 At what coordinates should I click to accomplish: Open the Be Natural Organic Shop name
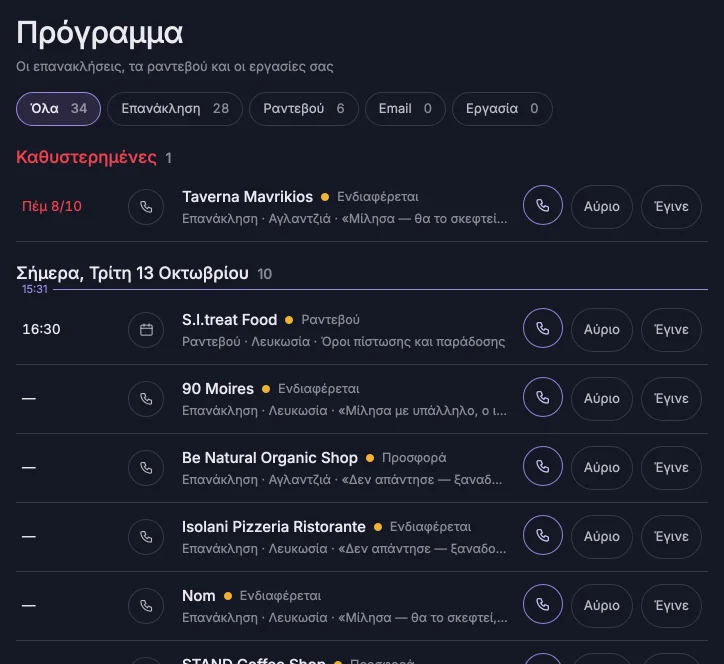[x=270, y=458]
